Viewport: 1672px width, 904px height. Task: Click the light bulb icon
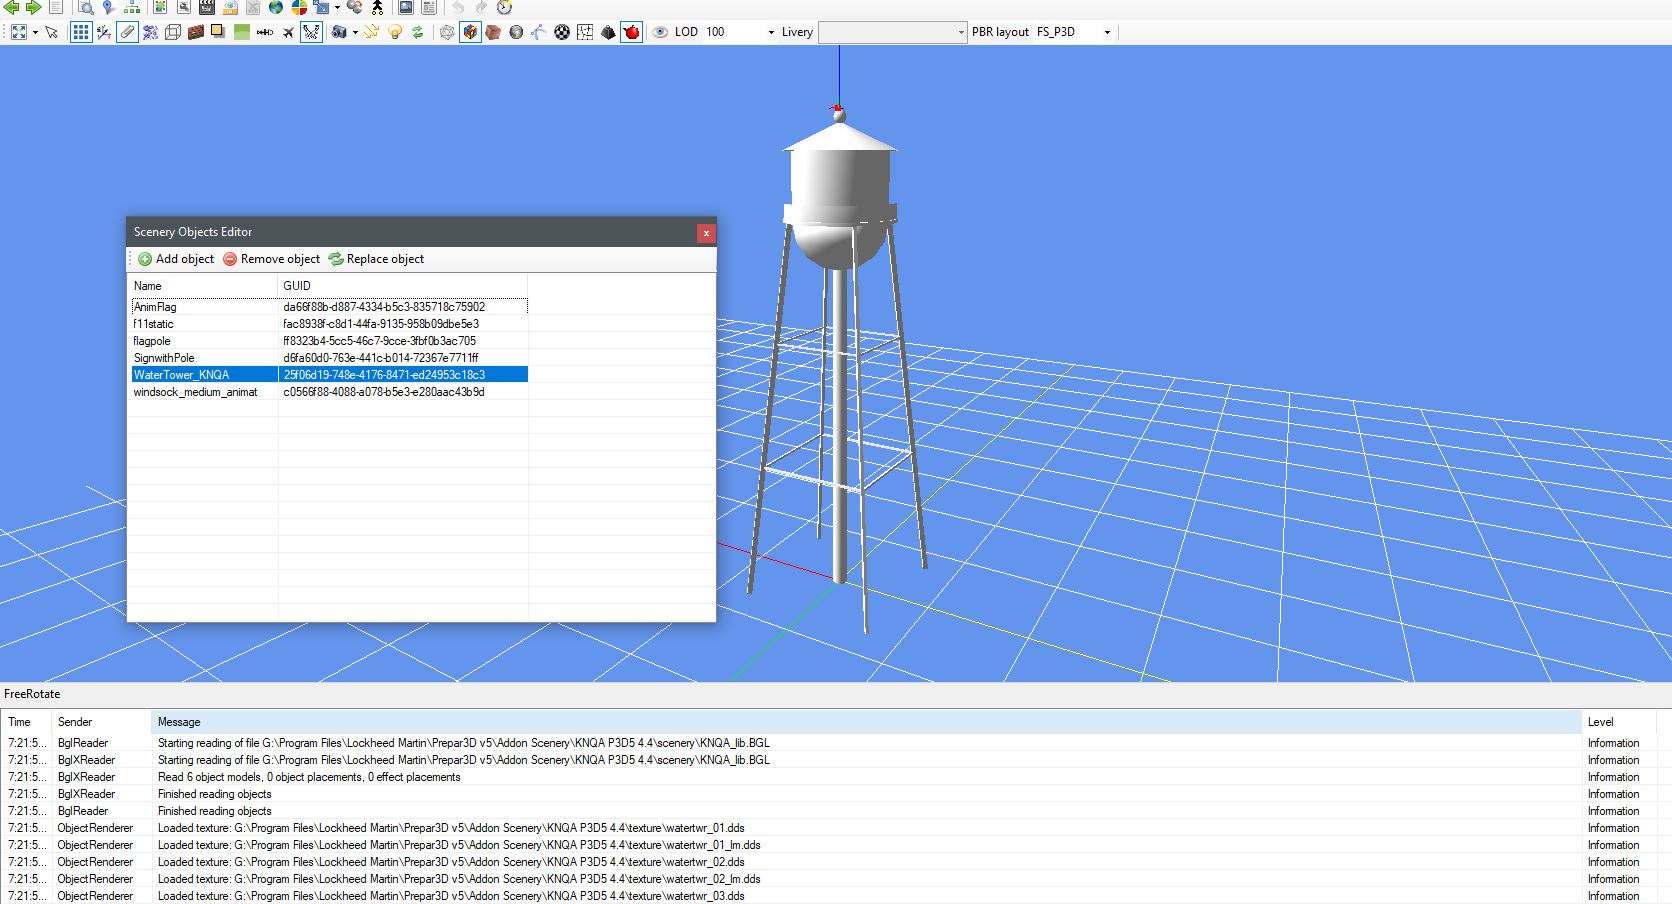click(395, 32)
